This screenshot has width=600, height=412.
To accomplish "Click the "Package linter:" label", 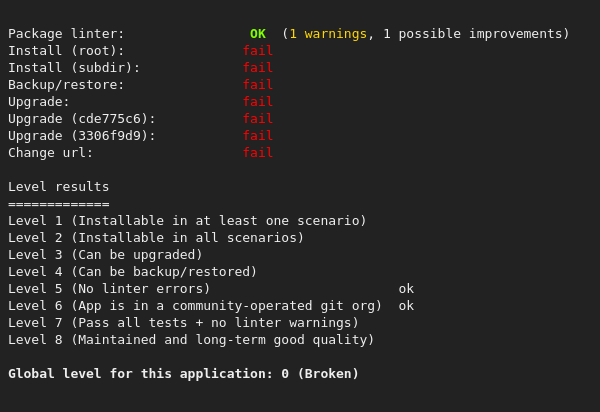I will click(66, 34).
